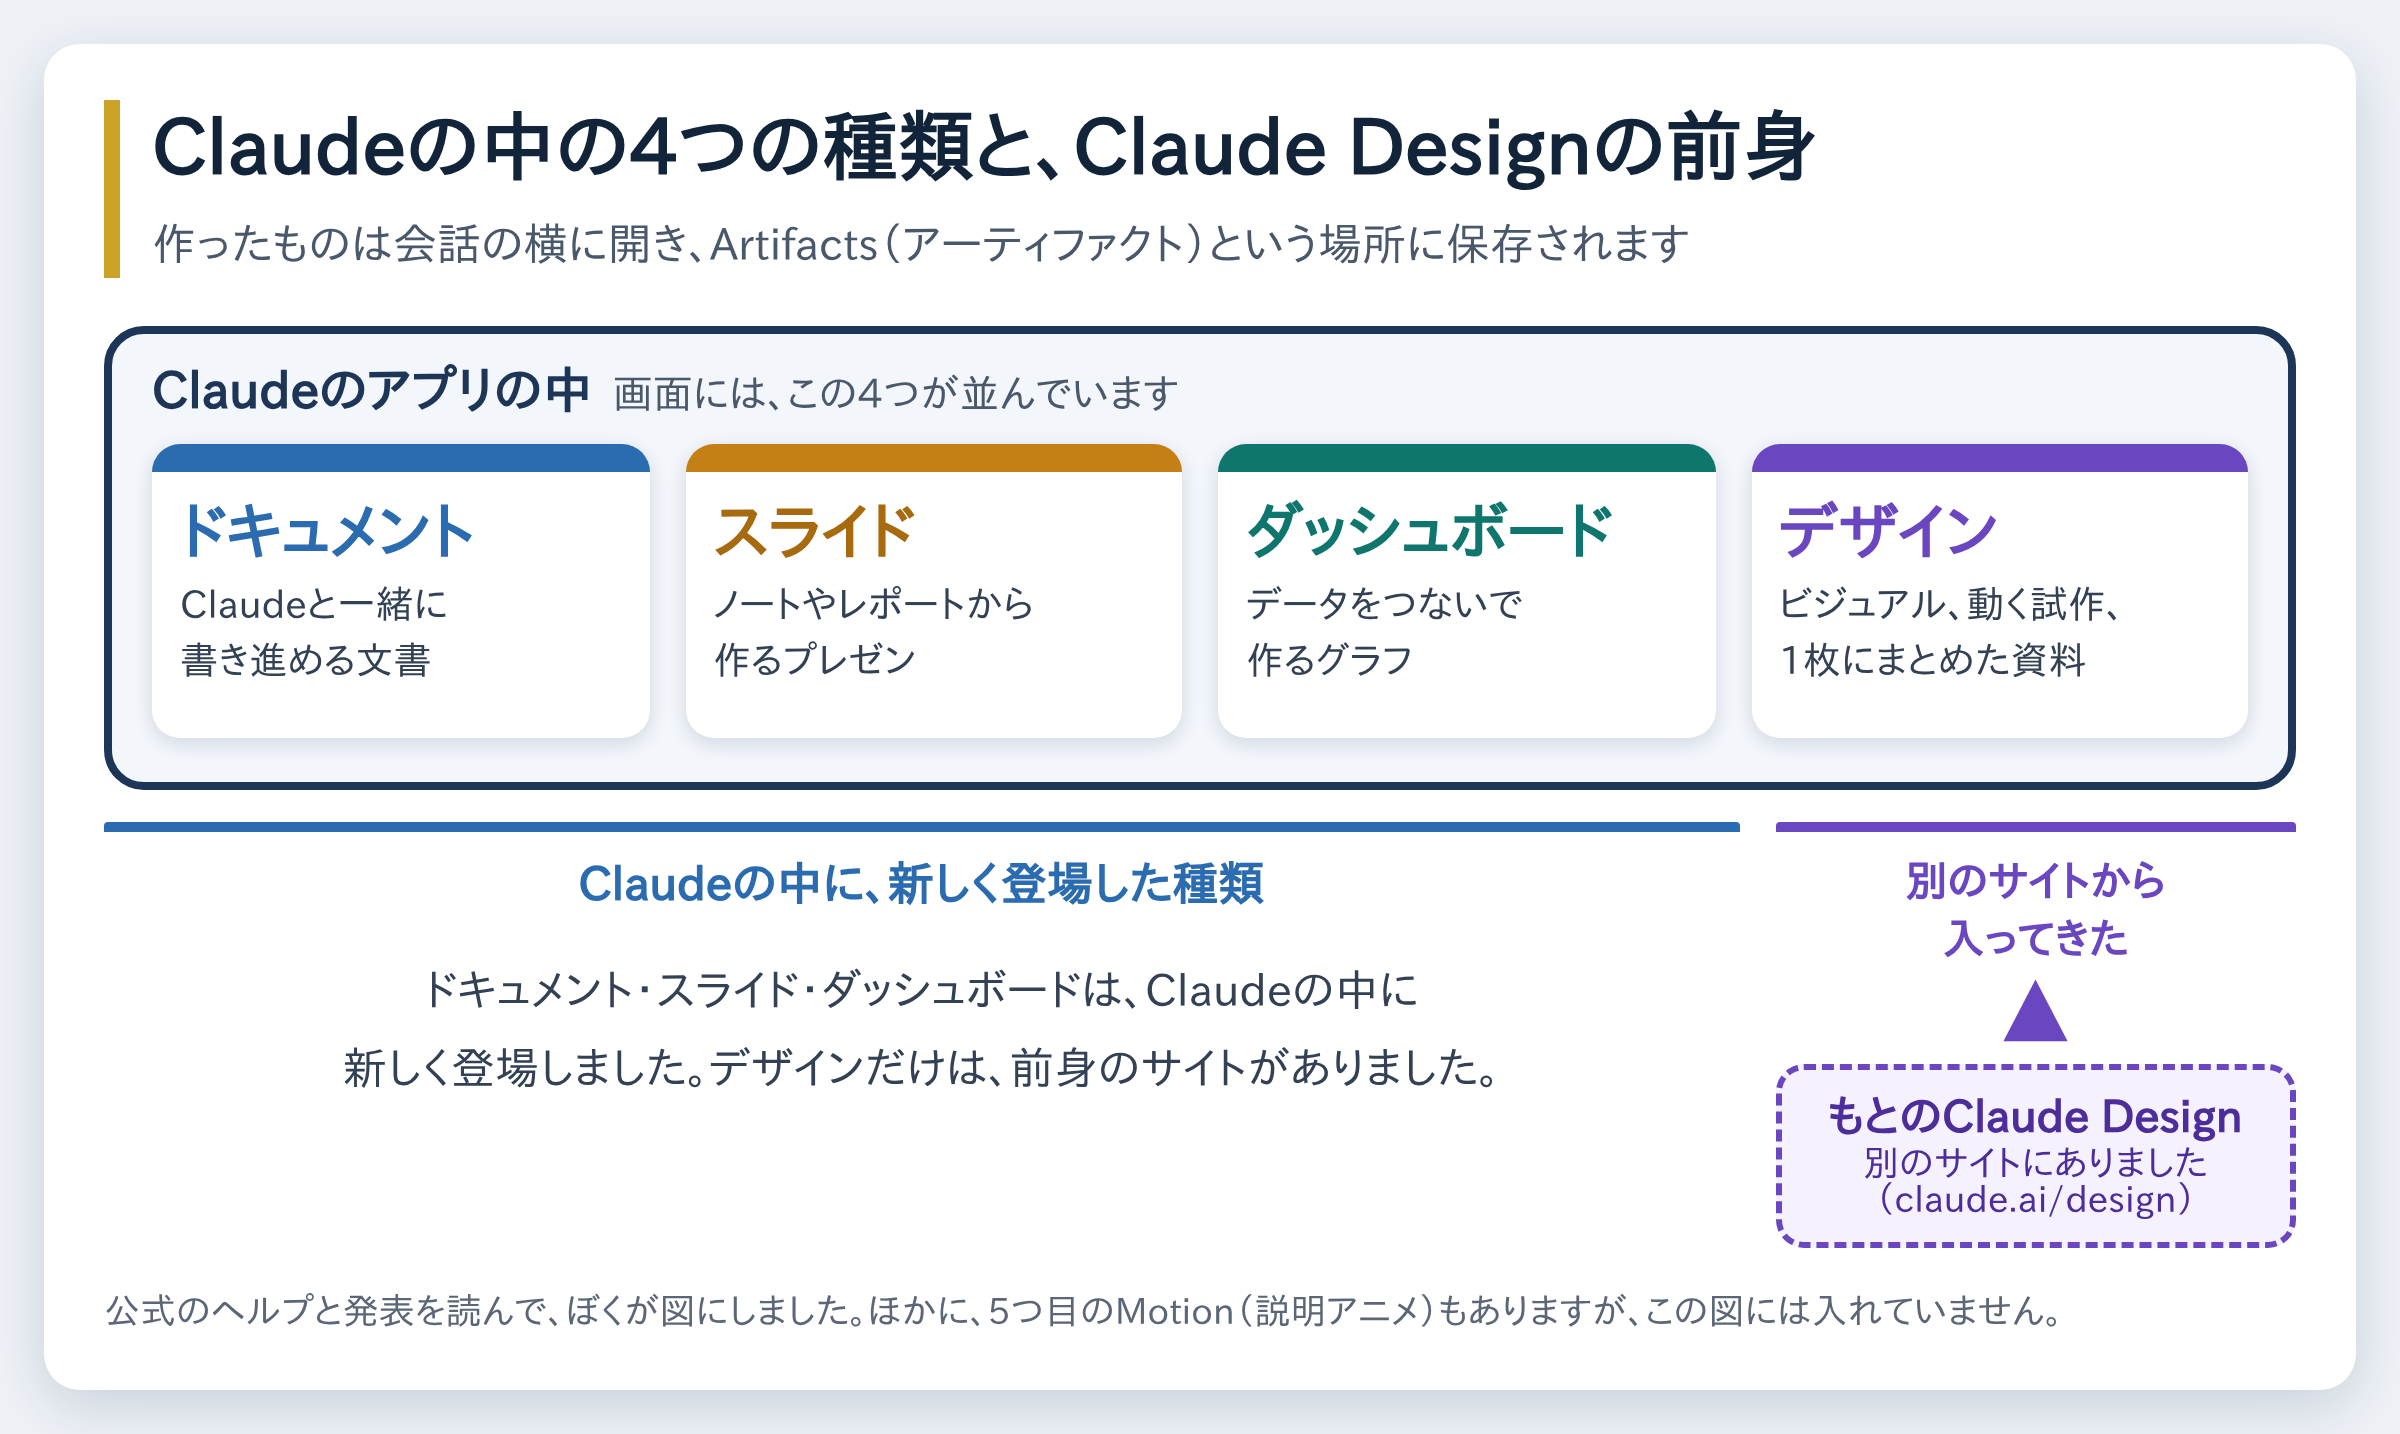Click the ダッシュボード card heading
This screenshot has height=1434, width=2400.
[1430, 530]
